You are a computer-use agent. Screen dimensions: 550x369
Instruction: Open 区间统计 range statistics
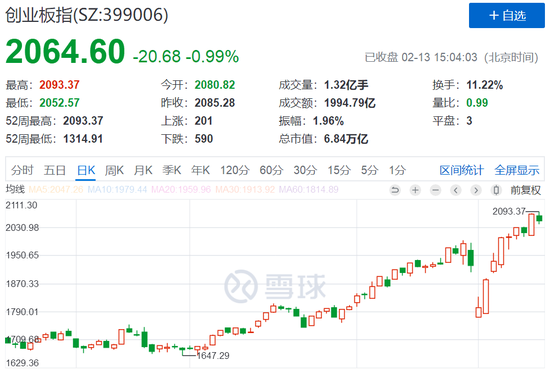[462, 170]
